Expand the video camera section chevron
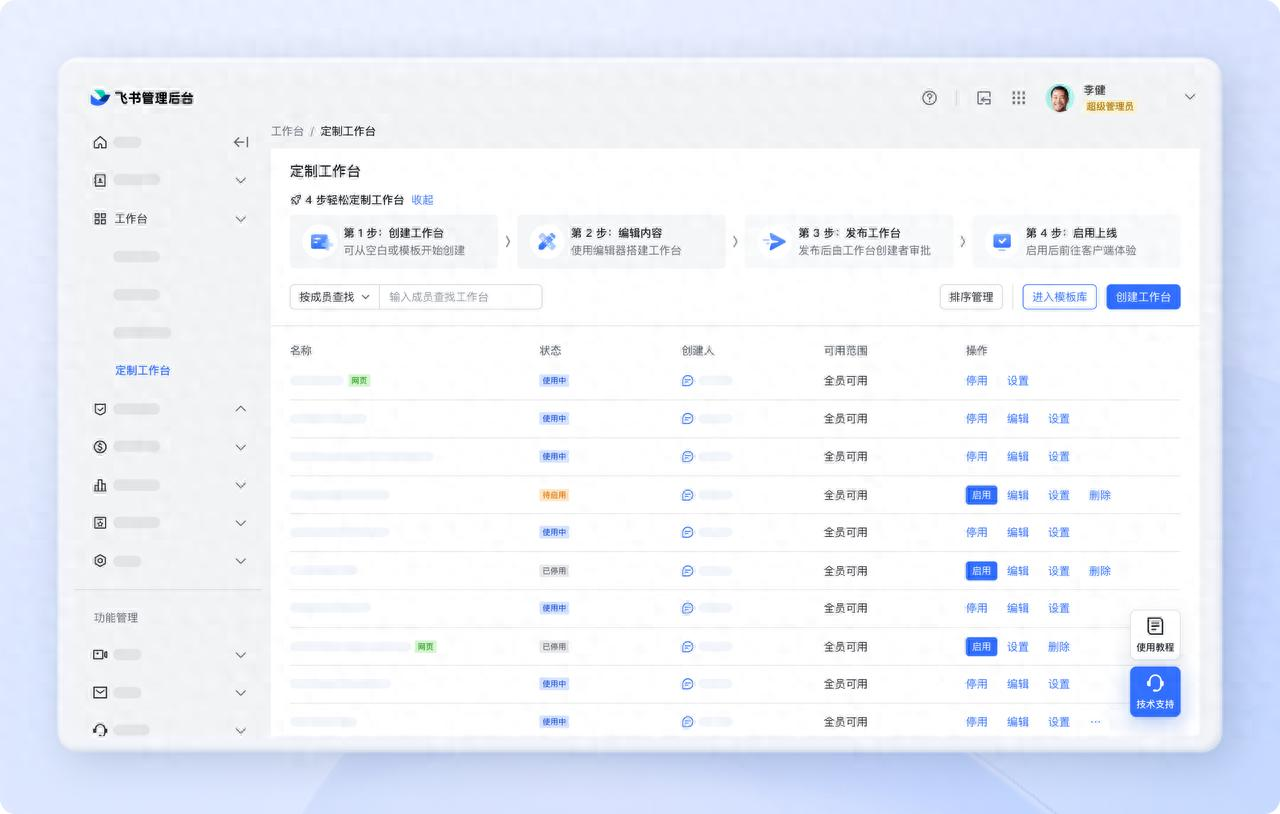This screenshot has width=1280, height=814. pos(240,655)
